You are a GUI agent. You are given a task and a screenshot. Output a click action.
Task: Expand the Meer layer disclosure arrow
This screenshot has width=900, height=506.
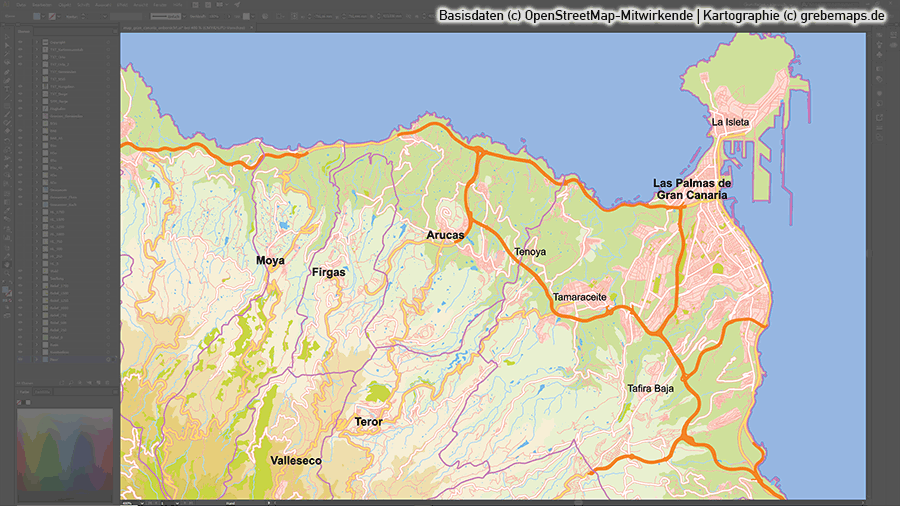(36, 359)
